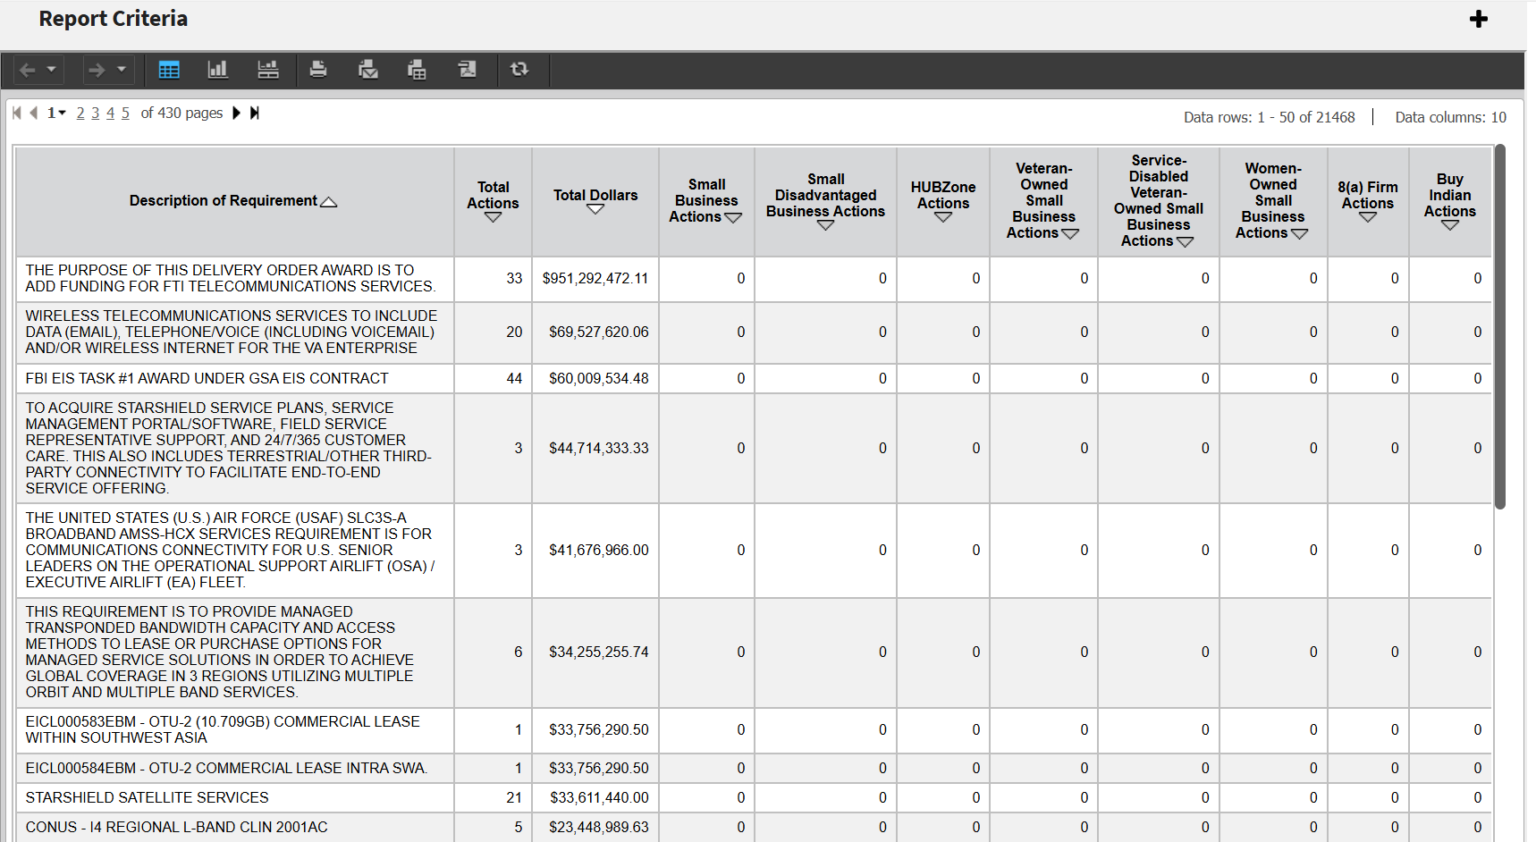Switch to Graph view icon
This screenshot has width=1536, height=842.
pos(217,69)
